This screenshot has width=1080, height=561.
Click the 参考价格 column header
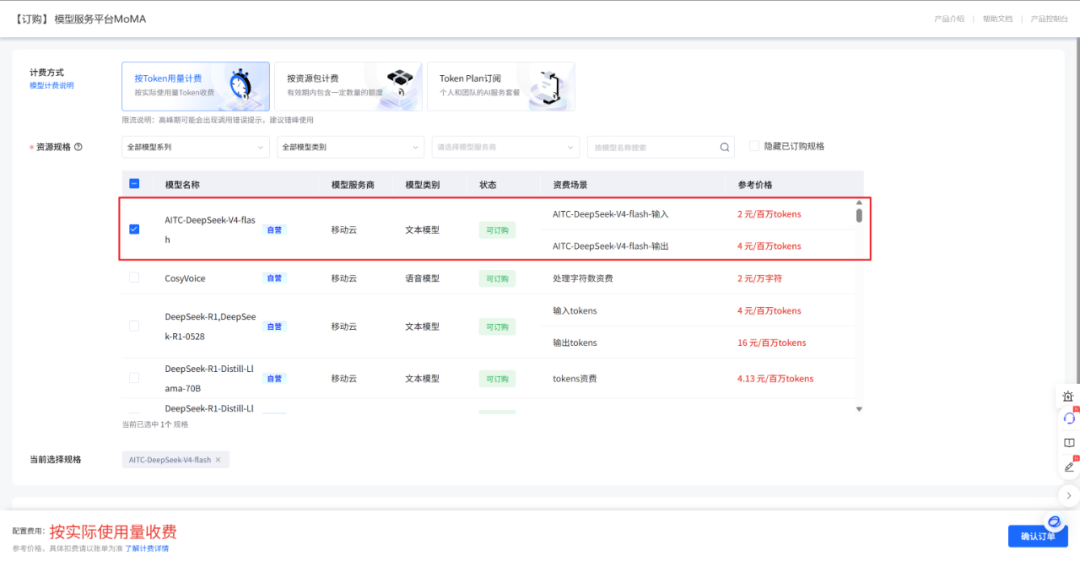[755, 185]
